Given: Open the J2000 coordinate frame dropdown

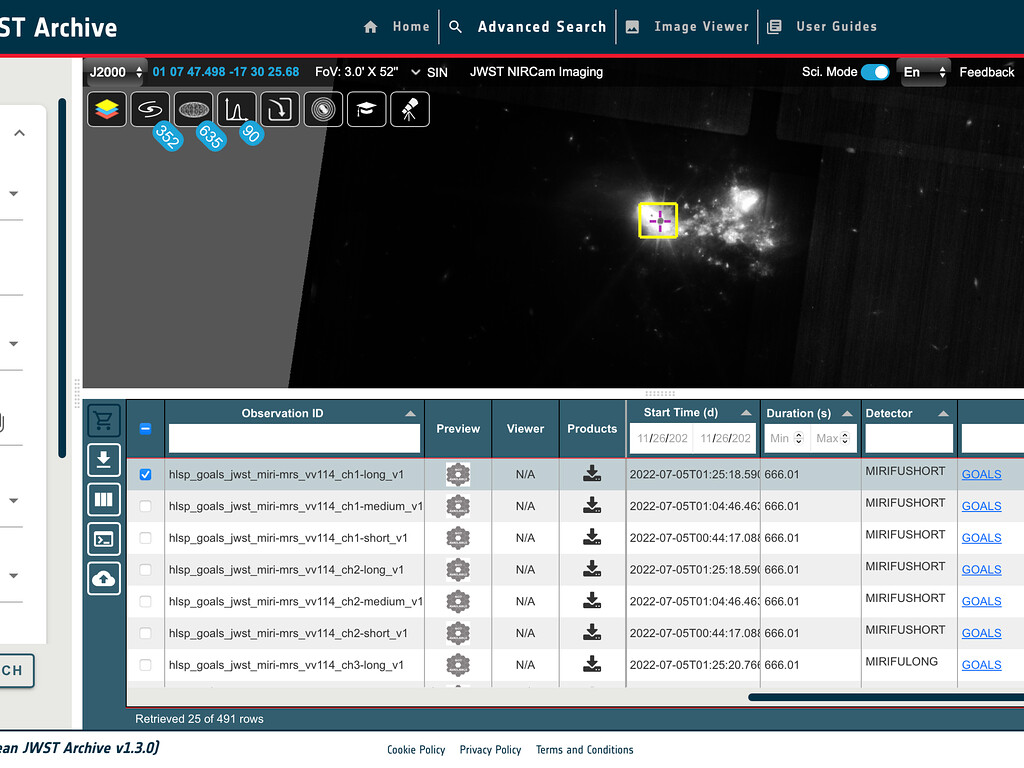Looking at the screenshot, I should [116, 72].
